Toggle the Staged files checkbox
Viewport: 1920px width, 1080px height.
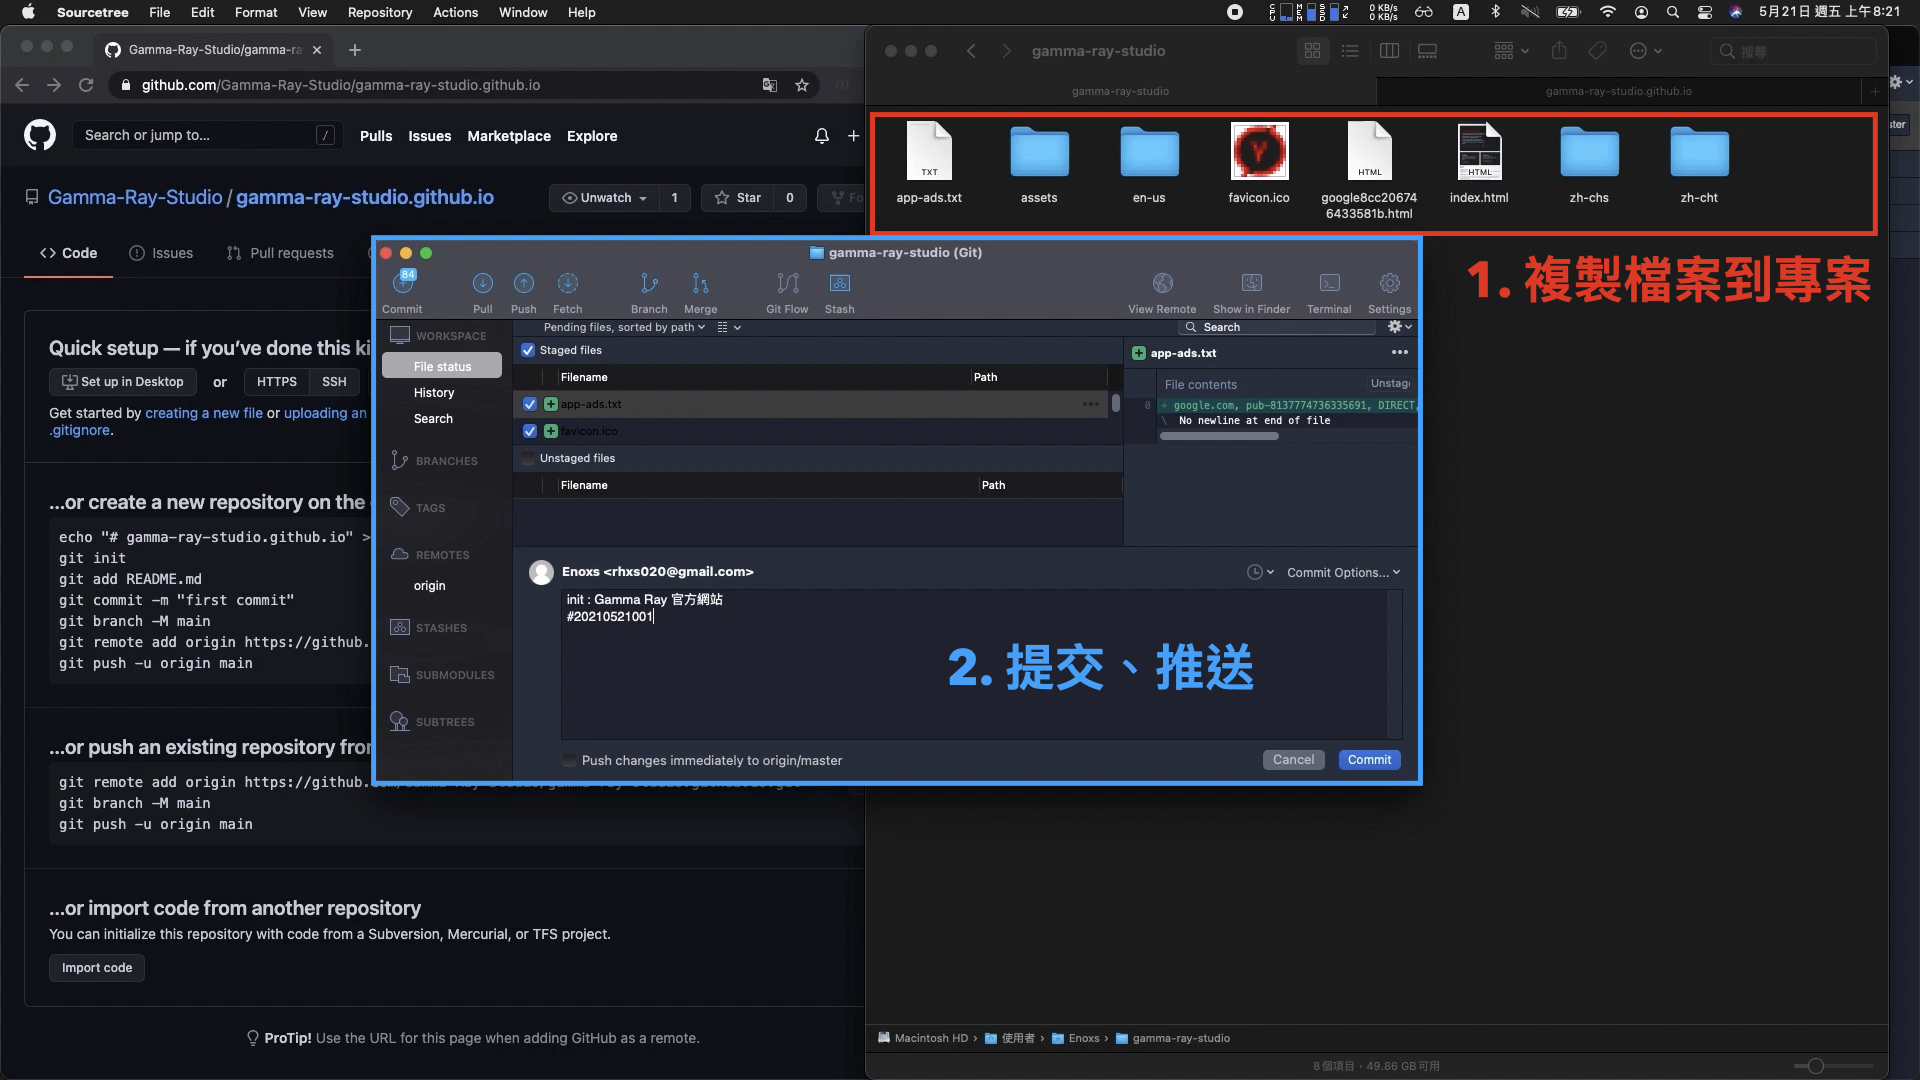(x=528, y=350)
